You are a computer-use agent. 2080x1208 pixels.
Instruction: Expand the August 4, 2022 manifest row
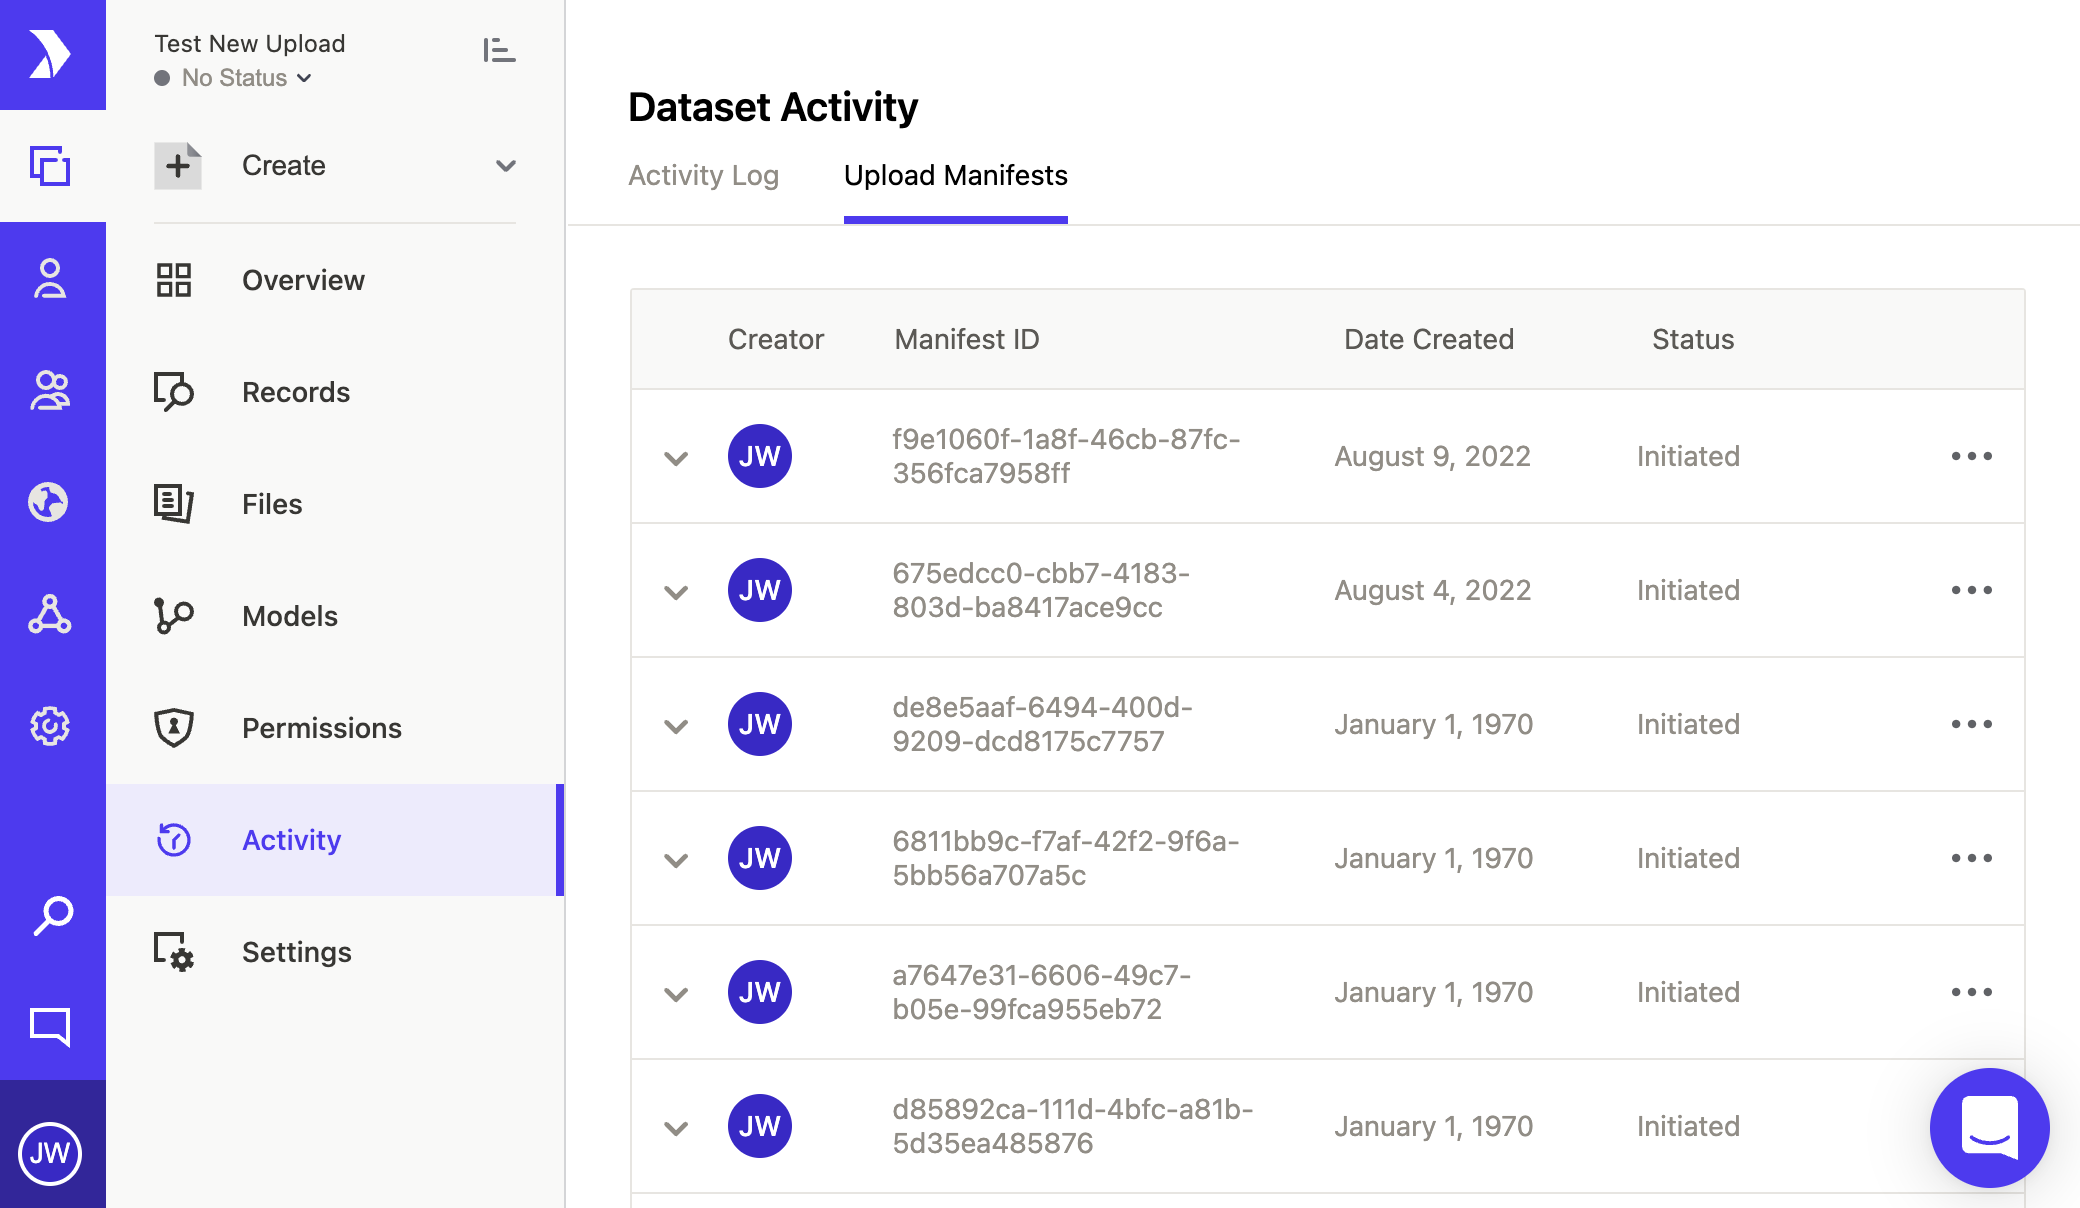676,592
